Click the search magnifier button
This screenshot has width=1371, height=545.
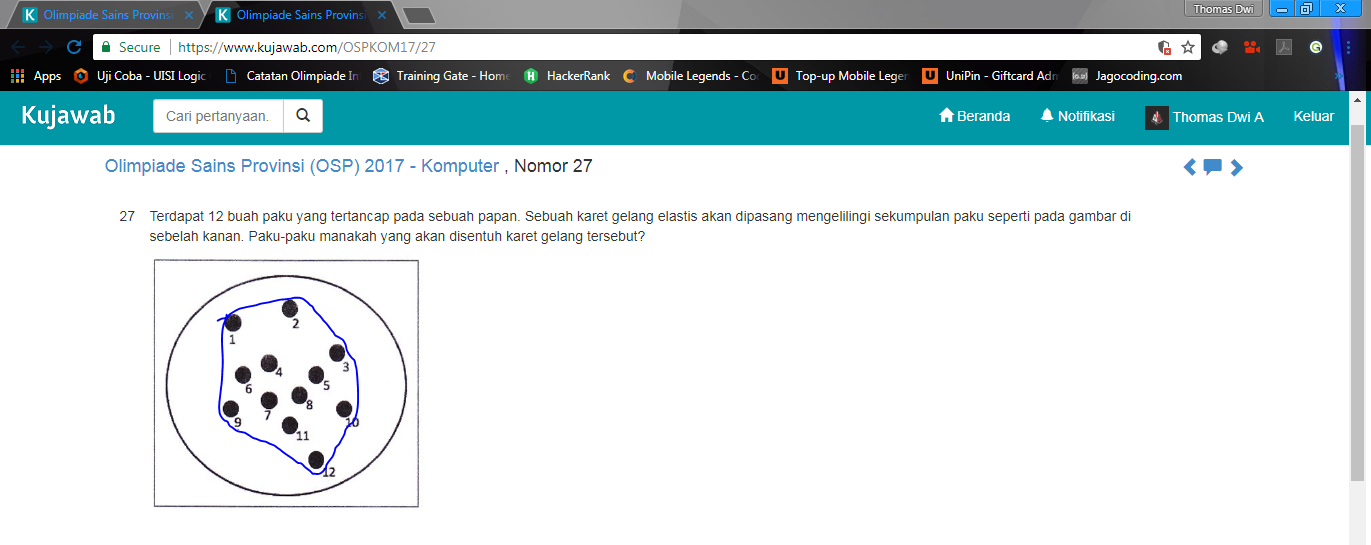[303, 116]
